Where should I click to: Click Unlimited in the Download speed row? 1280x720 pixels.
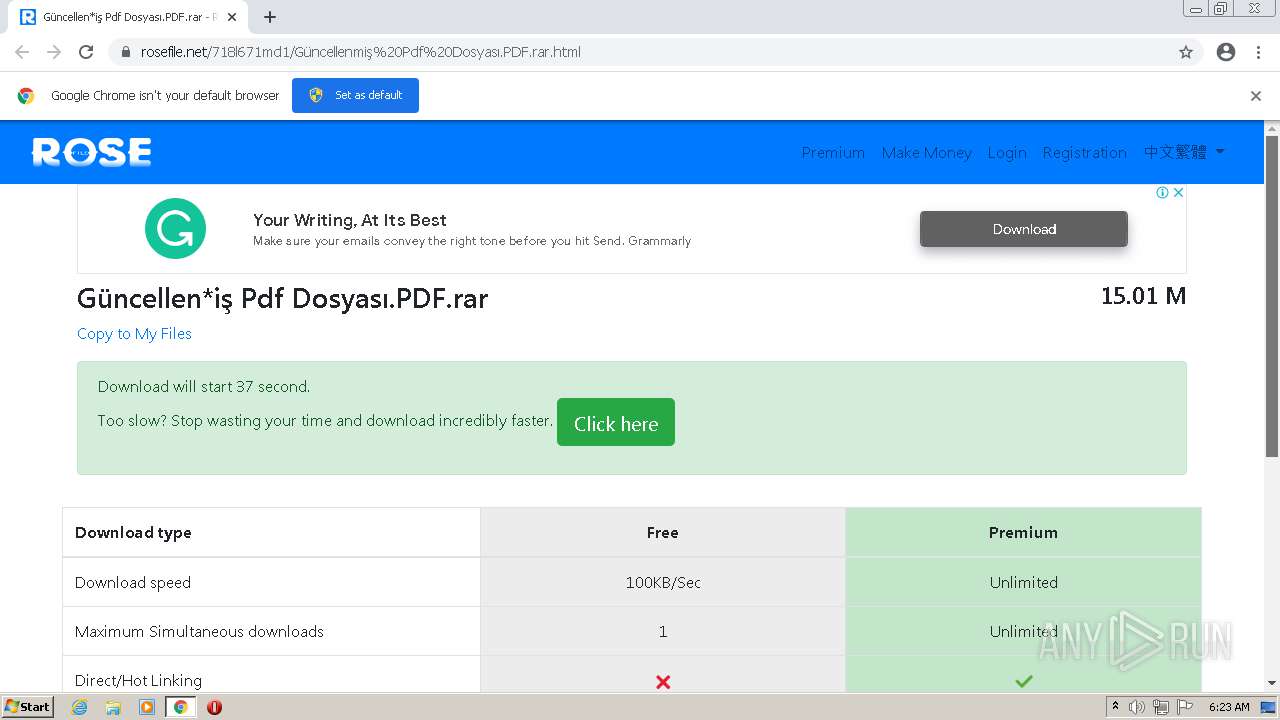1023,582
